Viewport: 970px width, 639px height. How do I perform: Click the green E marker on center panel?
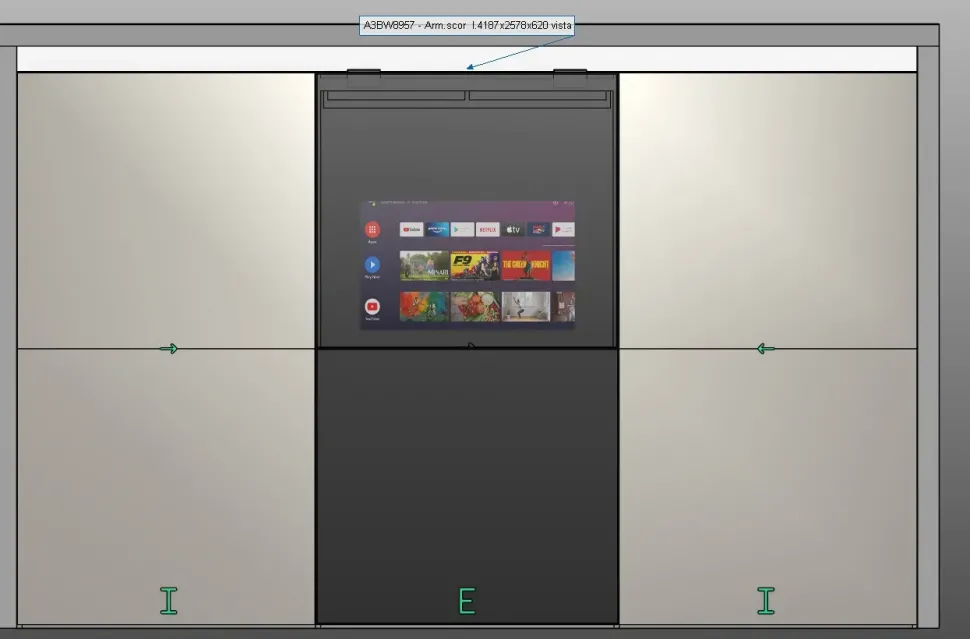click(466, 601)
